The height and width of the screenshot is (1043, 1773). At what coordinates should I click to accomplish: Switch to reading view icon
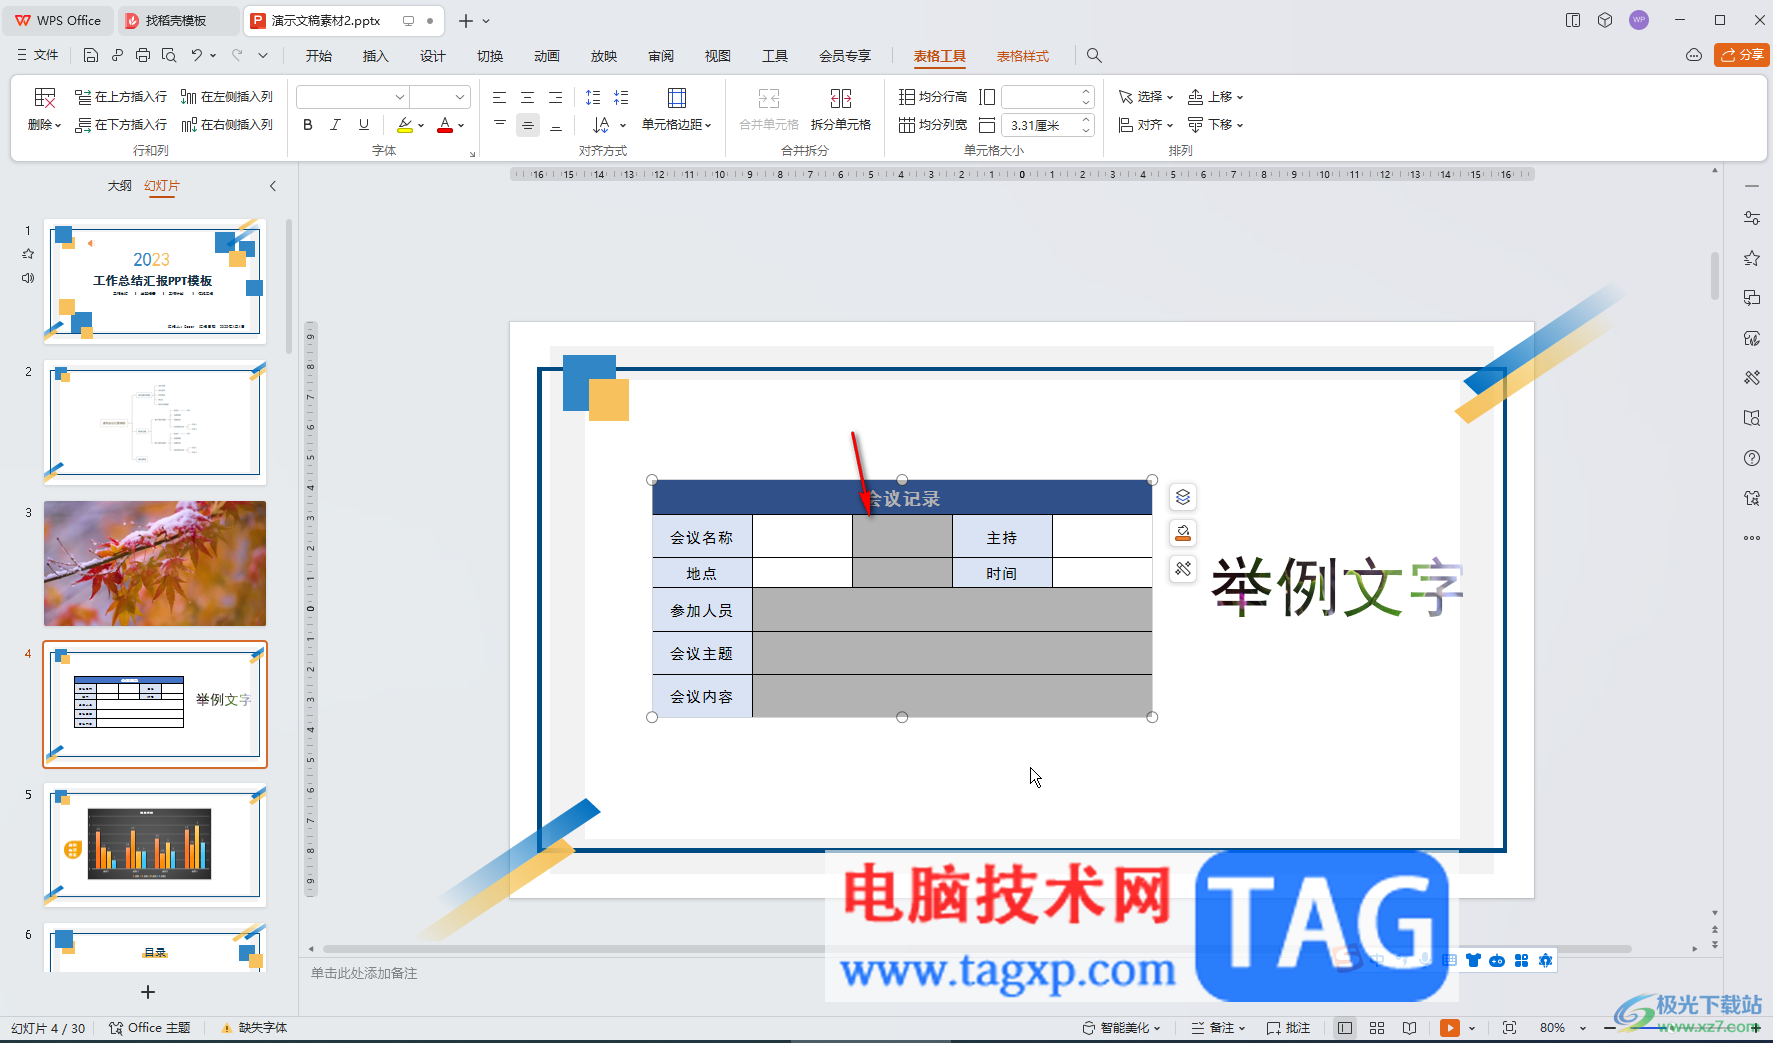1409,1028
